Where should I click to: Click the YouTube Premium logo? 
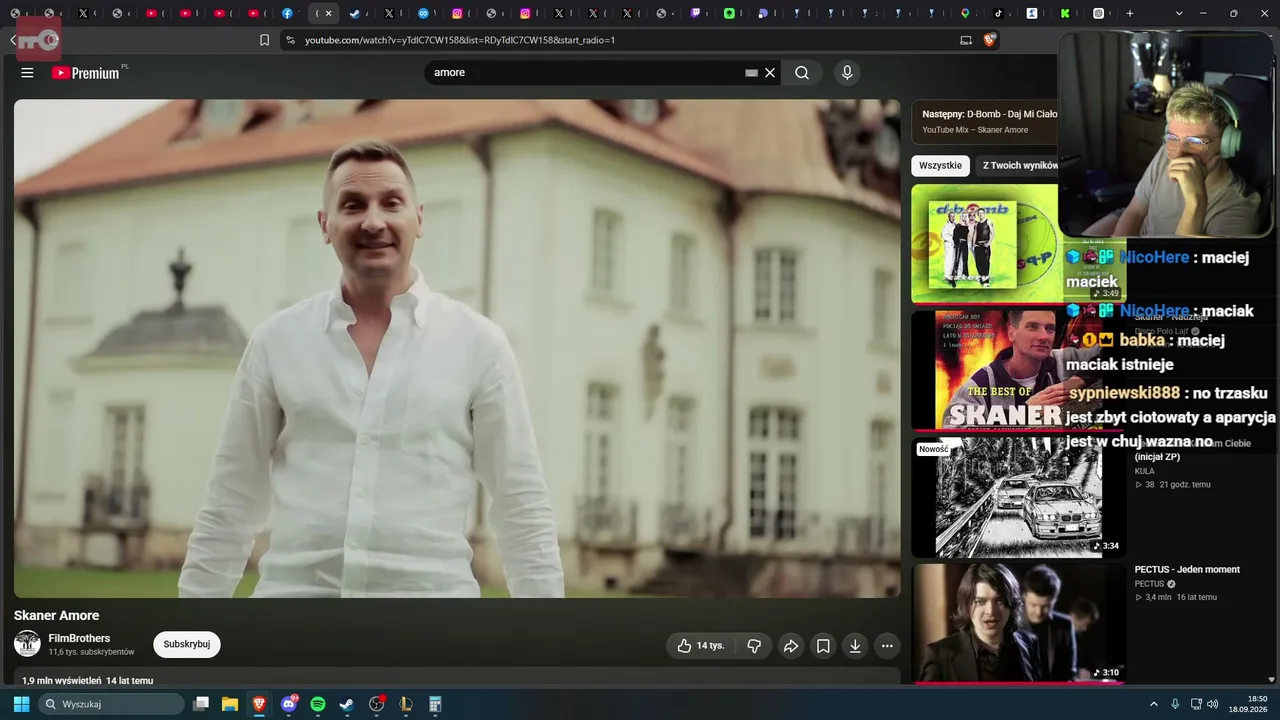tap(86, 73)
